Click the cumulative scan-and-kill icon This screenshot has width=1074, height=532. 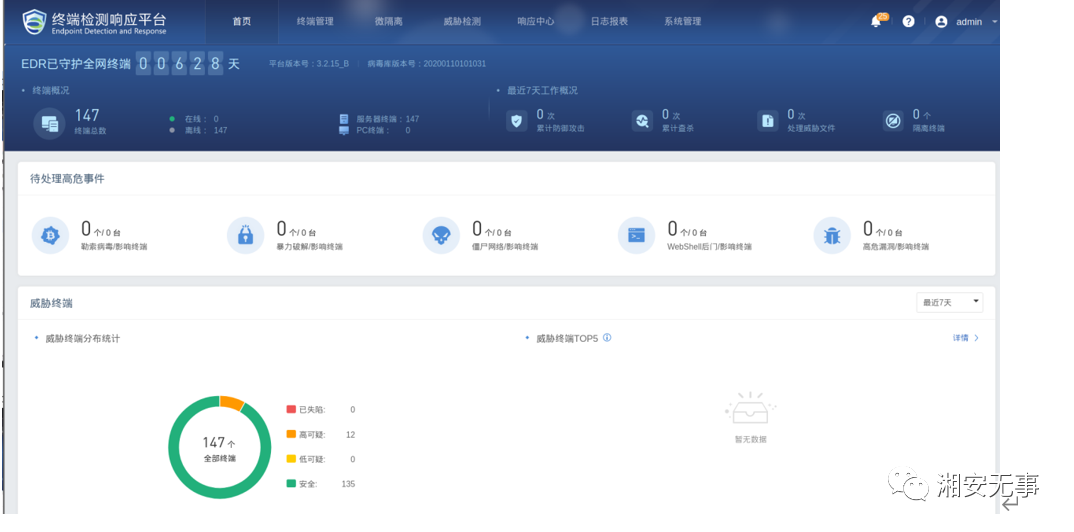[642, 121]
